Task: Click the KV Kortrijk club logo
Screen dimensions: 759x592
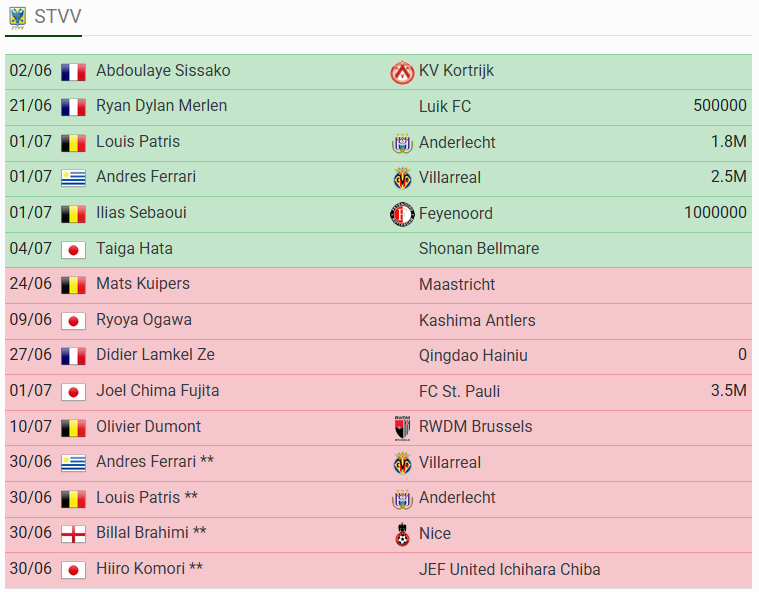Action: [402, 72]
